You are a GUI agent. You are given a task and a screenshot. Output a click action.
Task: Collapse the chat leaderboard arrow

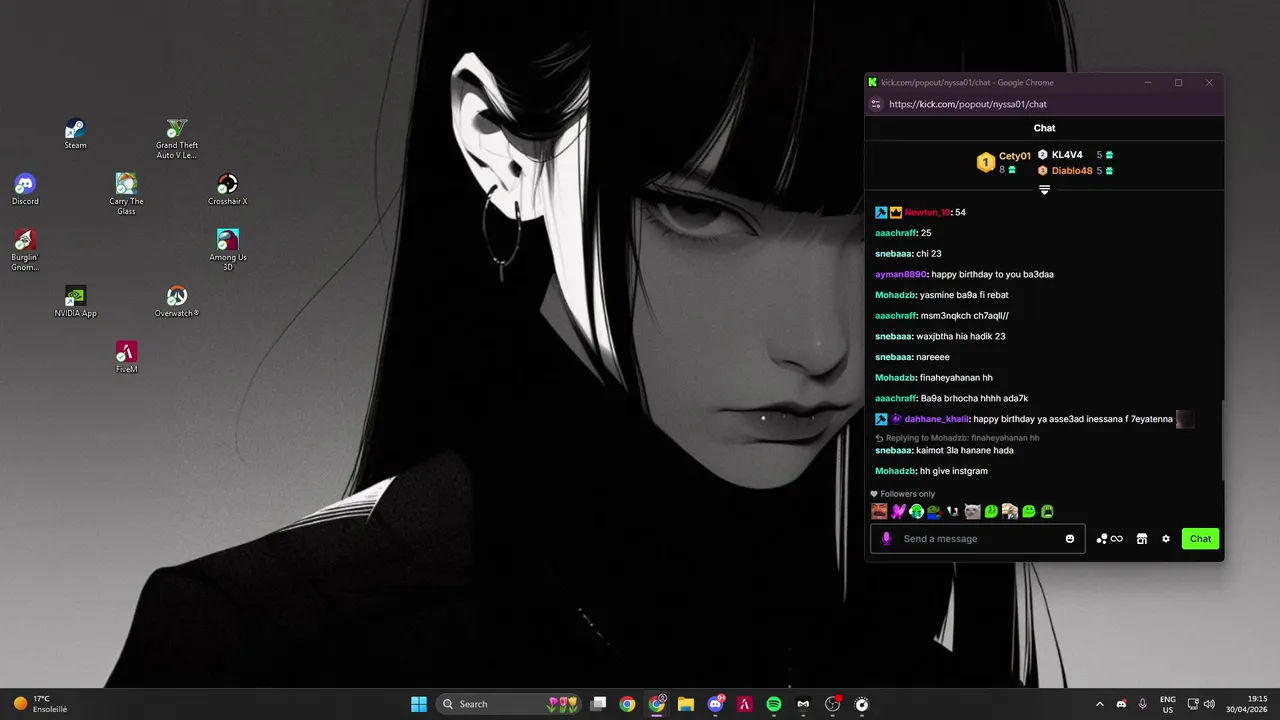coord(1044,190)
